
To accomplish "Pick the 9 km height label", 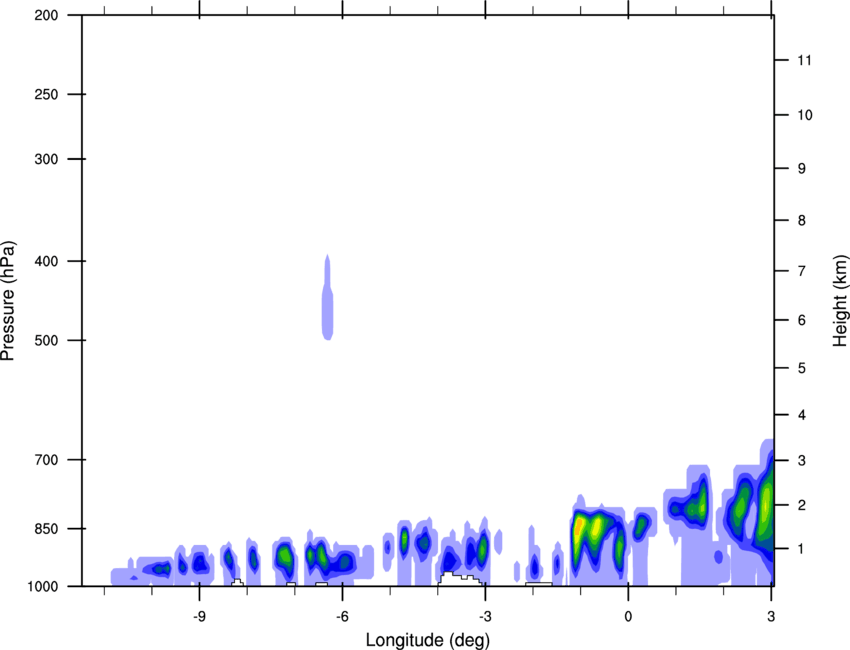I will coord(802,169).
